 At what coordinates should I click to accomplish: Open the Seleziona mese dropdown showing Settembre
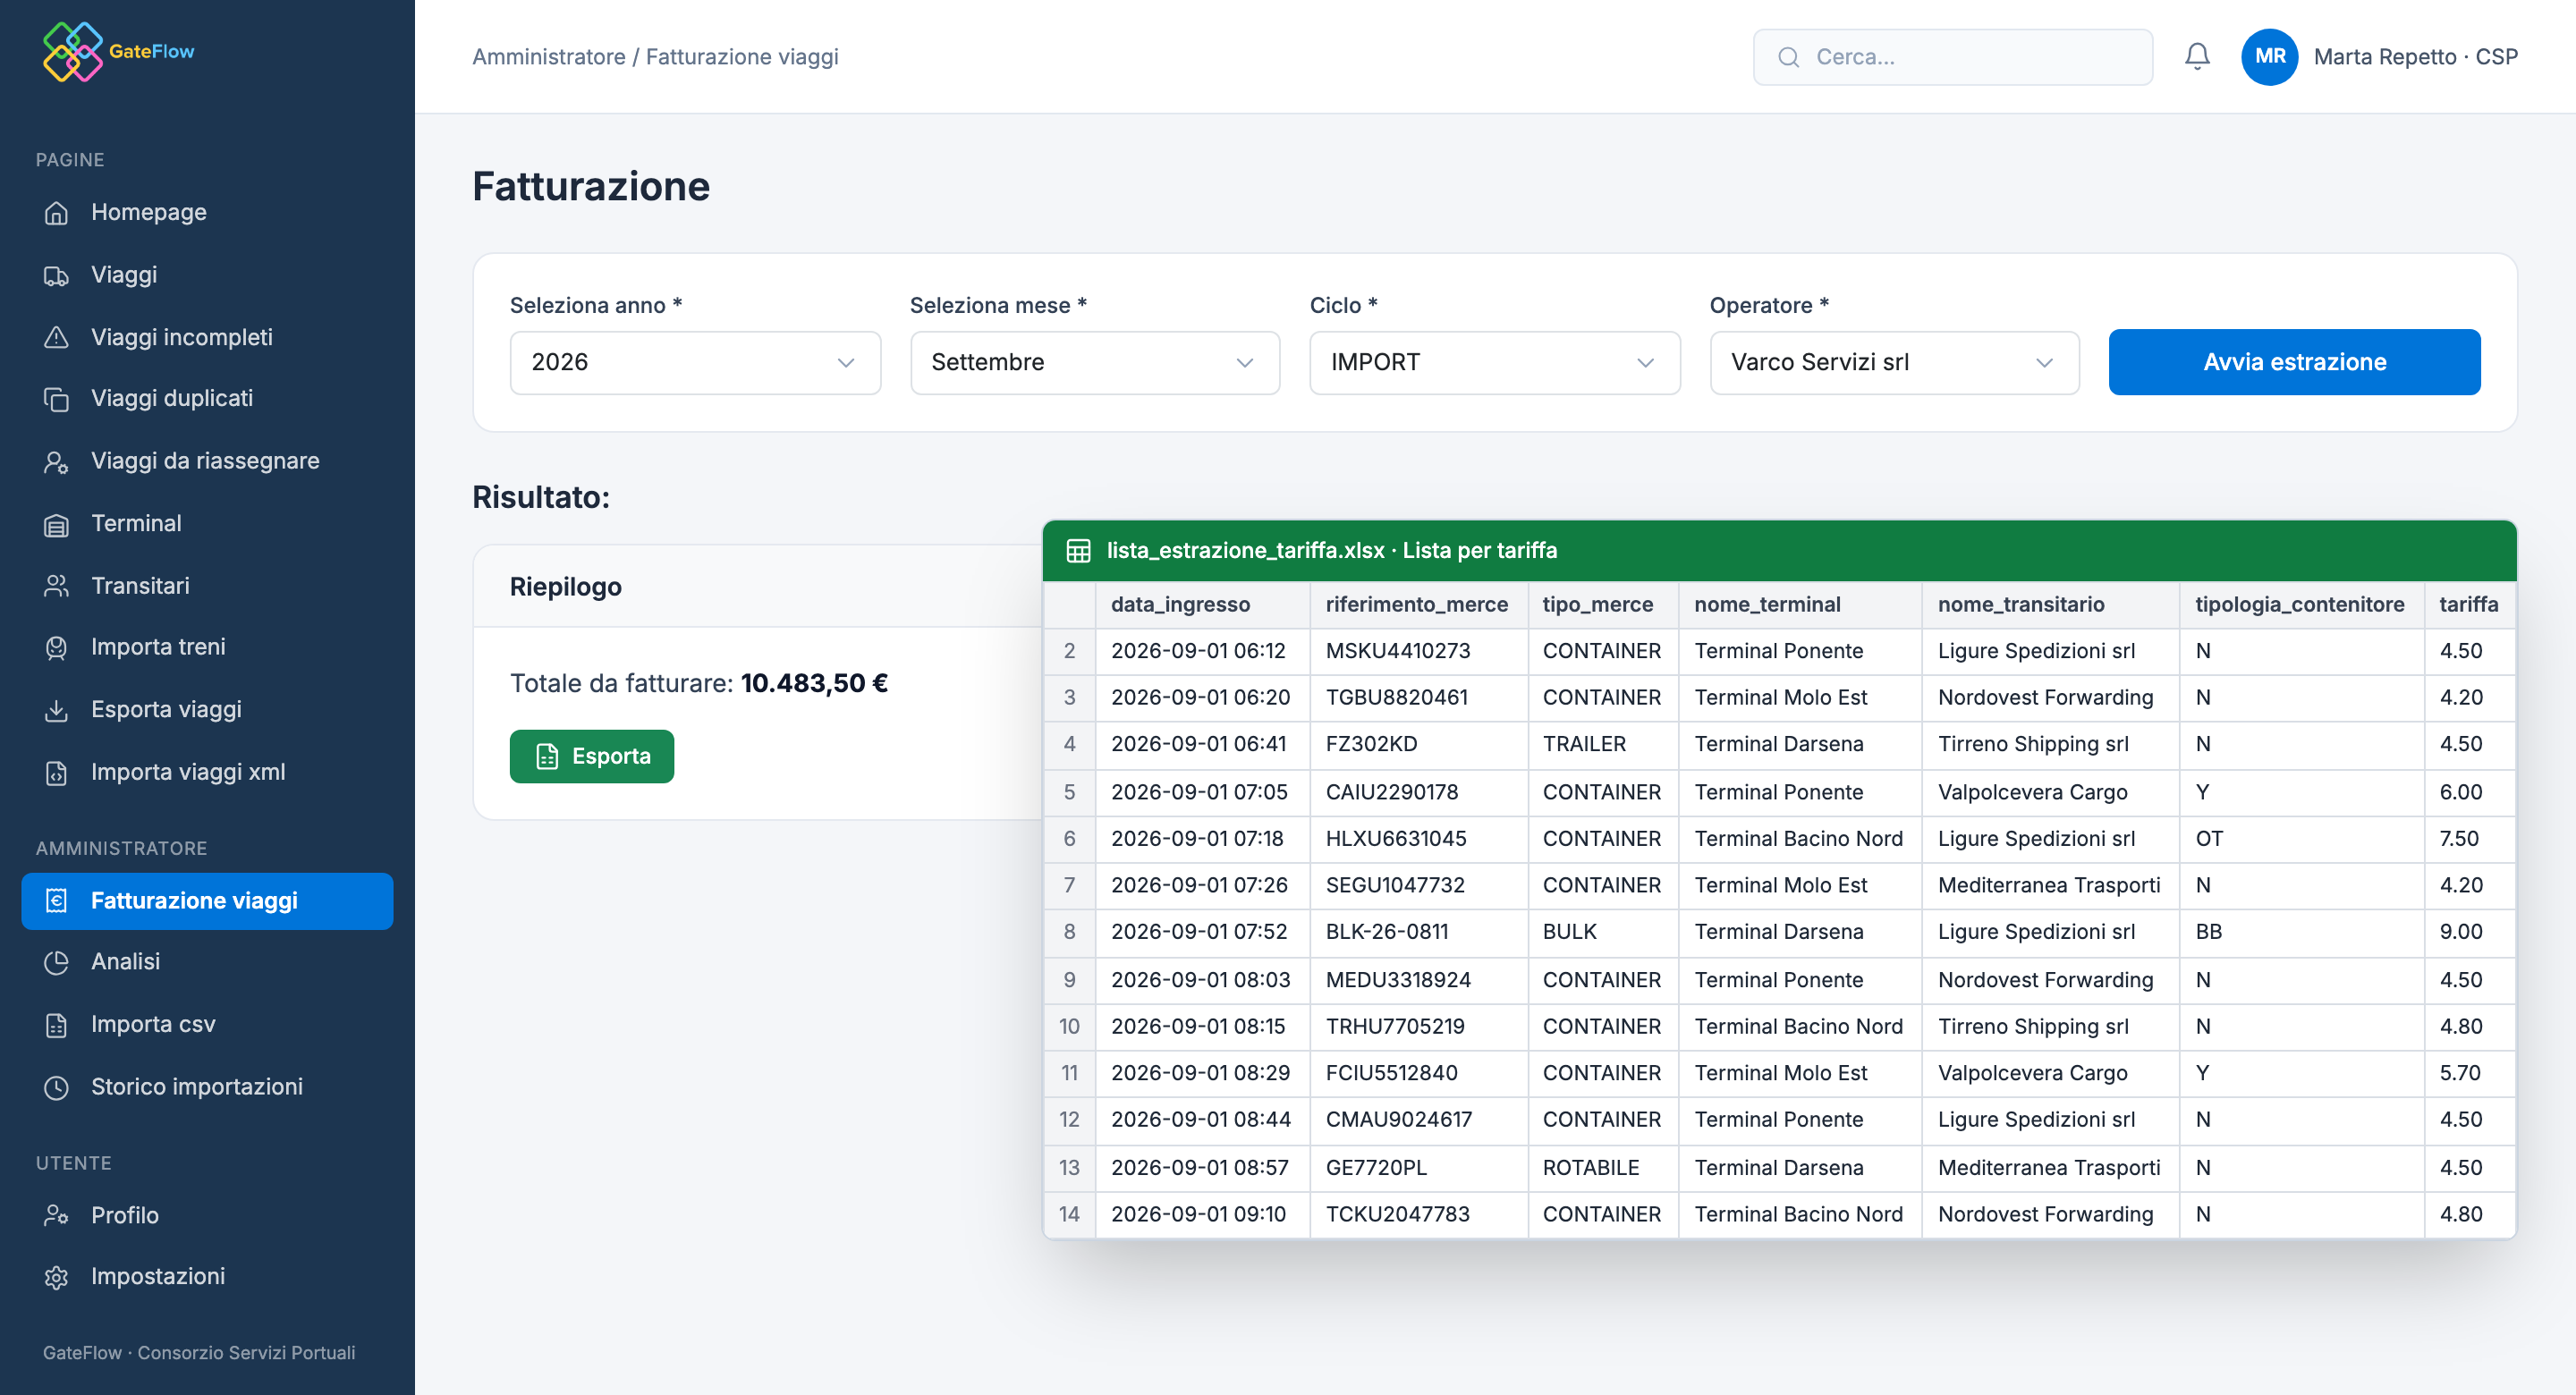pos(1094,362)
